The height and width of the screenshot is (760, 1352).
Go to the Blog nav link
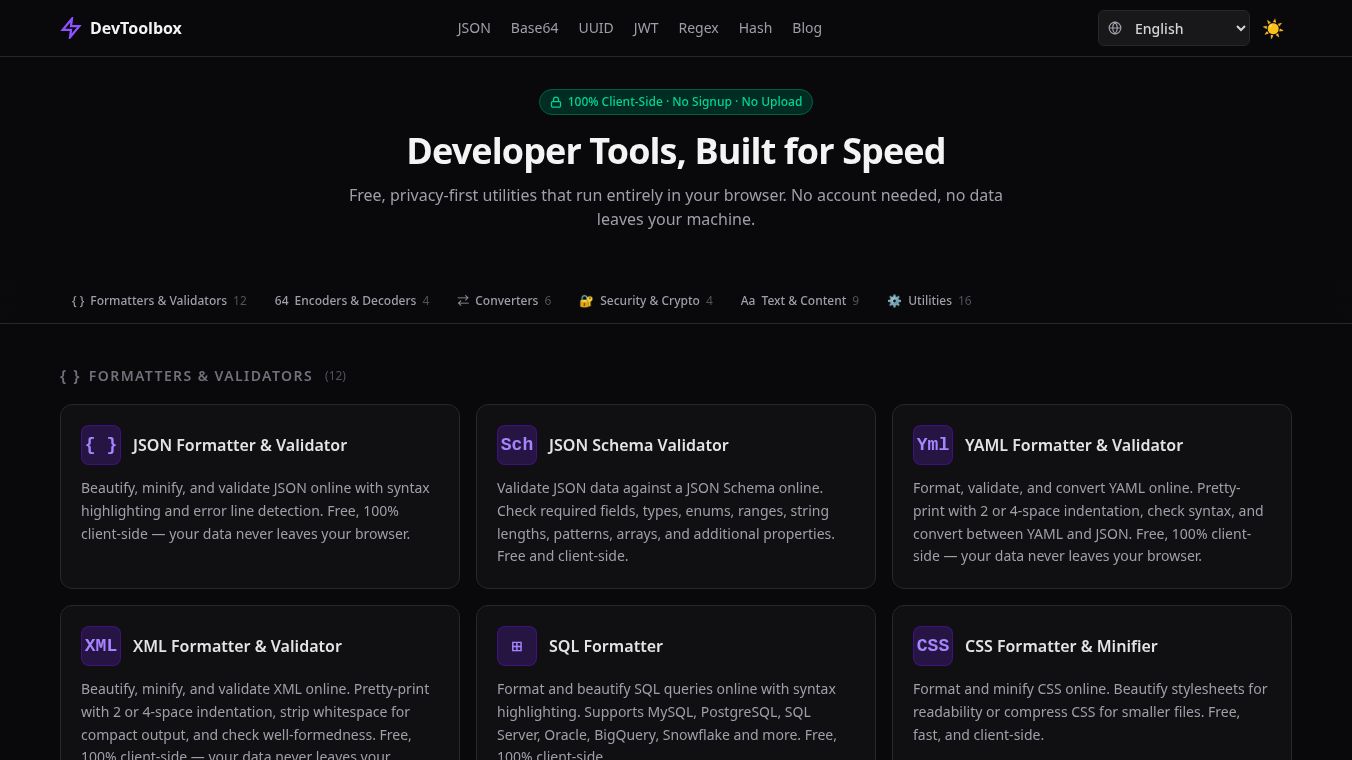(807, 28)
